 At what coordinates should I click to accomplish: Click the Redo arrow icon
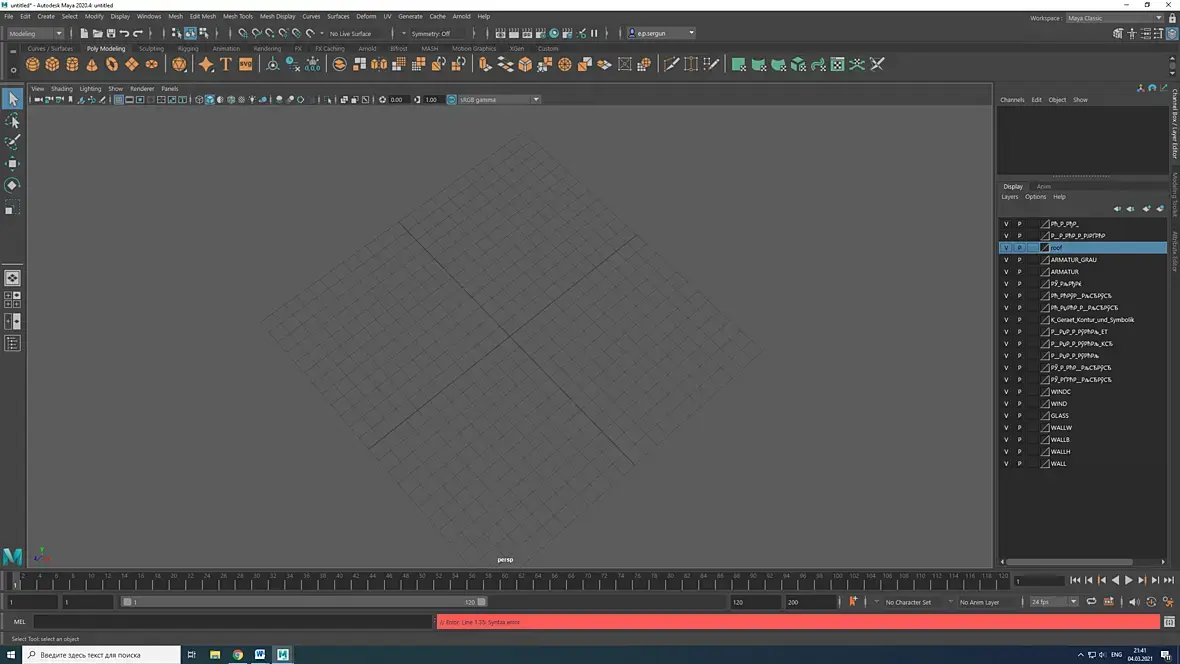pyautogui.click(x=138, y=33)
